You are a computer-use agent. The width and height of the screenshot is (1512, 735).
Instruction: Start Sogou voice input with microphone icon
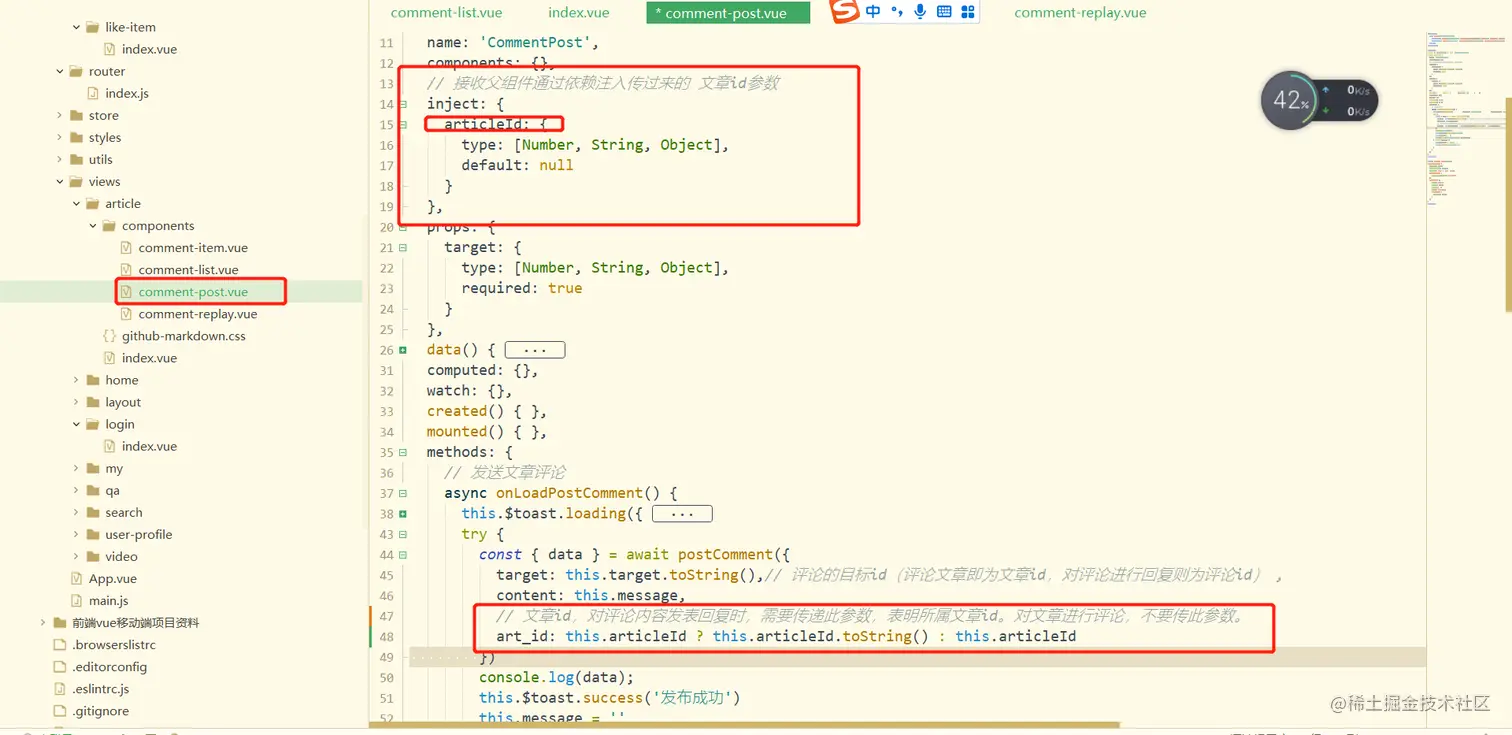920,12
